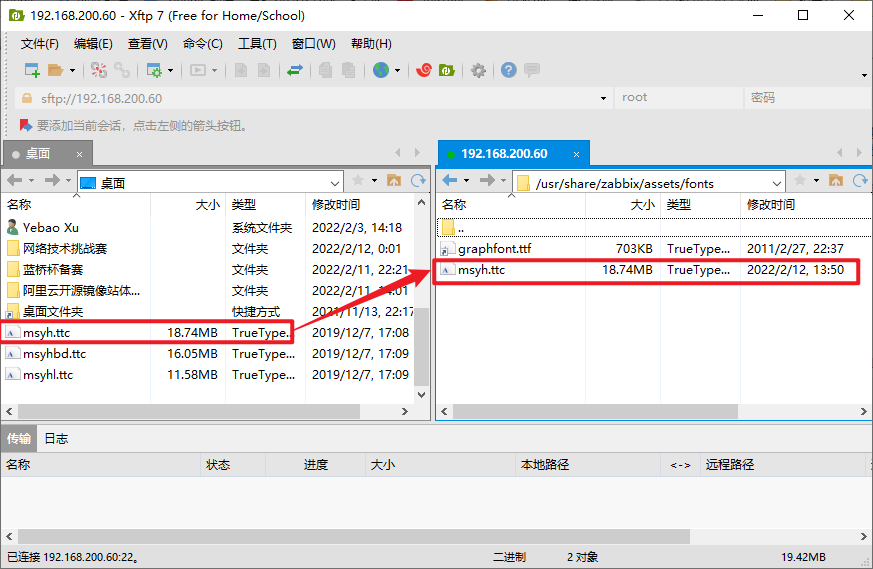Click the root username field
Image resolution: width=873 pixels, height=569 pixels.
coord(679,98)
